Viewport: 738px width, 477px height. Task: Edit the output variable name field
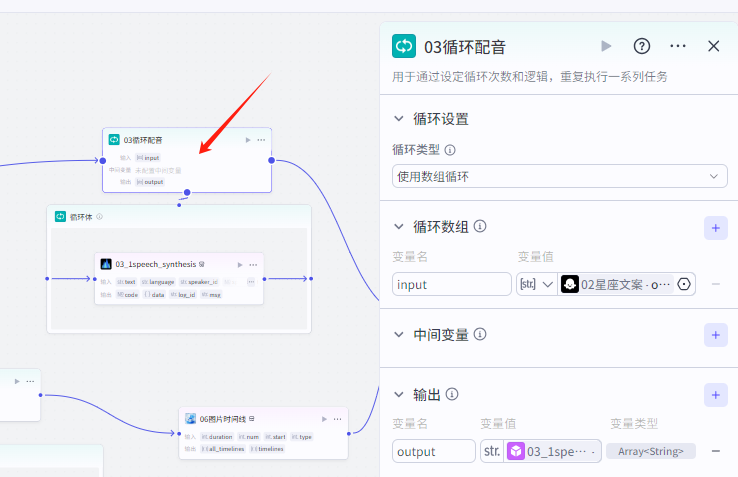point(433,451)
